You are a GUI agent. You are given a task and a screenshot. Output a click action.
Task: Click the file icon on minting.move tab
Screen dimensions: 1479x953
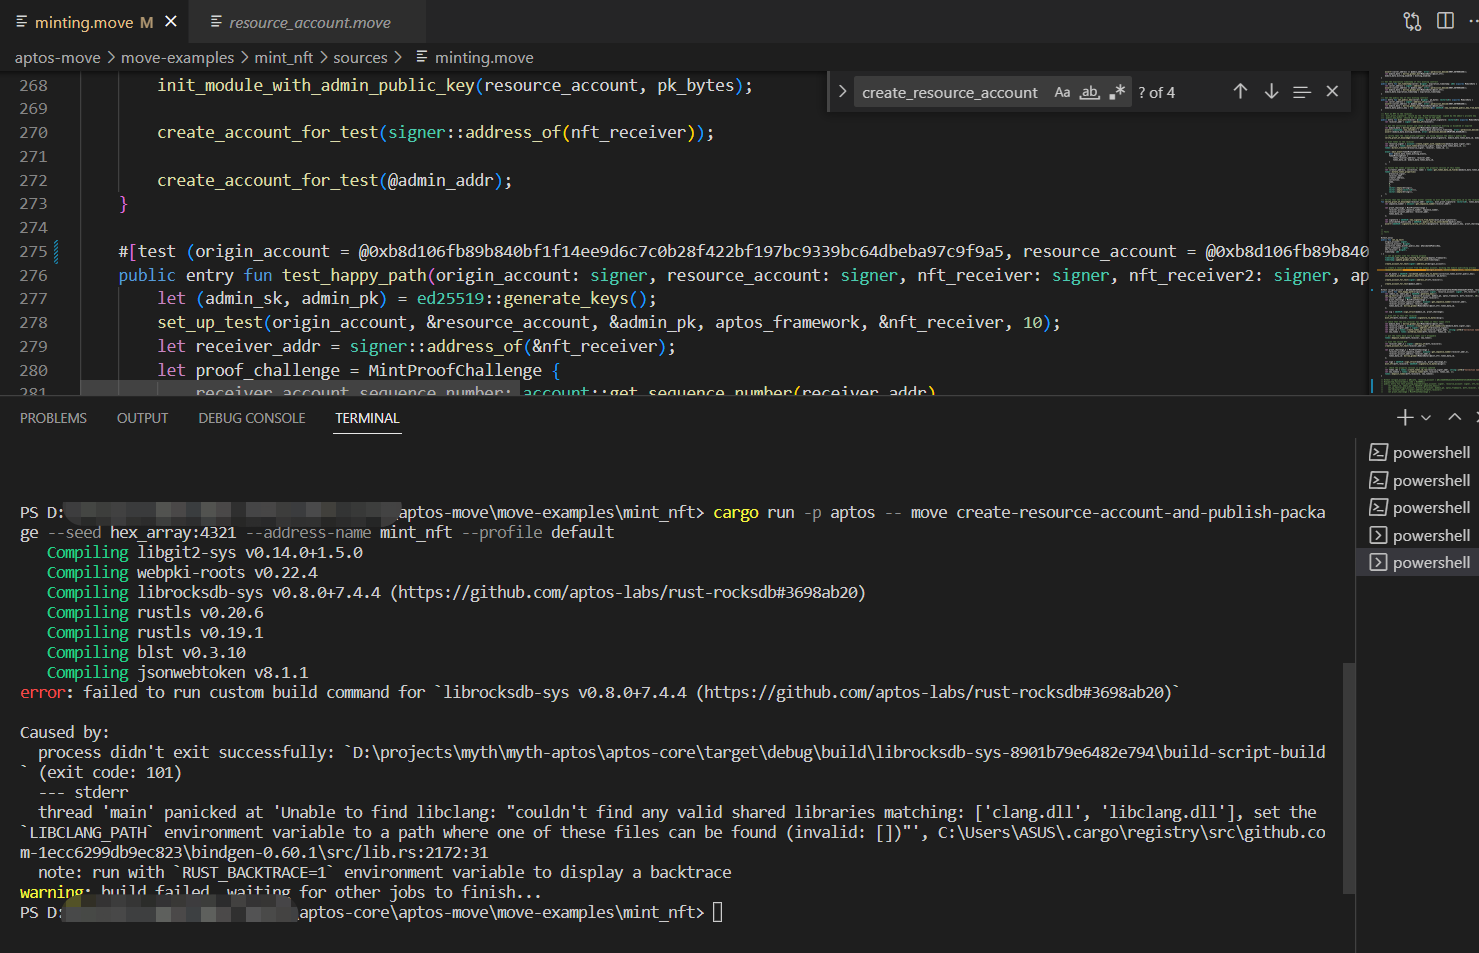click(x=21, y=21)
